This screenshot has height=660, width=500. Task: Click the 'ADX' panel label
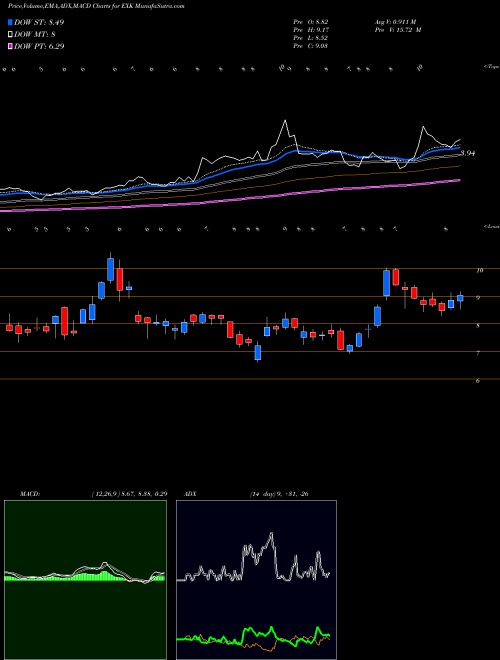(x=191, y=494)
